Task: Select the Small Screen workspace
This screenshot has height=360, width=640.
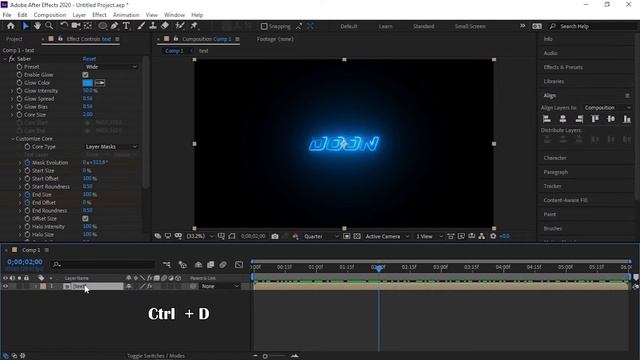Action: [470, 26]
